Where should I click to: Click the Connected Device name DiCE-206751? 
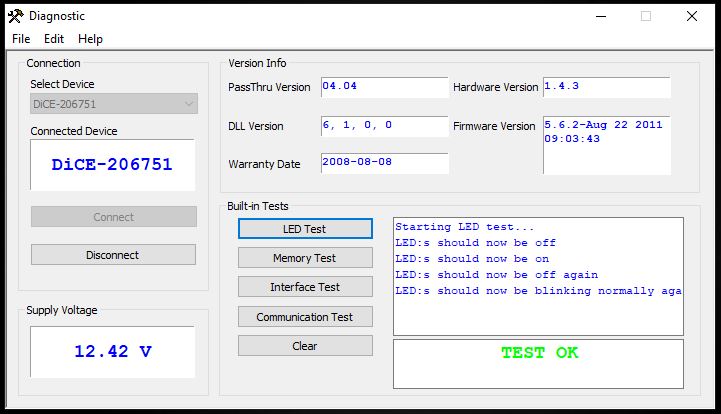pyautogui.click(x=112, y=164)
